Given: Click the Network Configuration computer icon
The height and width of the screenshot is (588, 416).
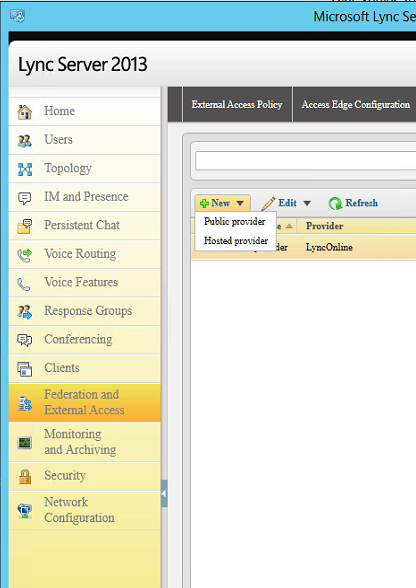Looking at the screenshot, I should (25, 510).
